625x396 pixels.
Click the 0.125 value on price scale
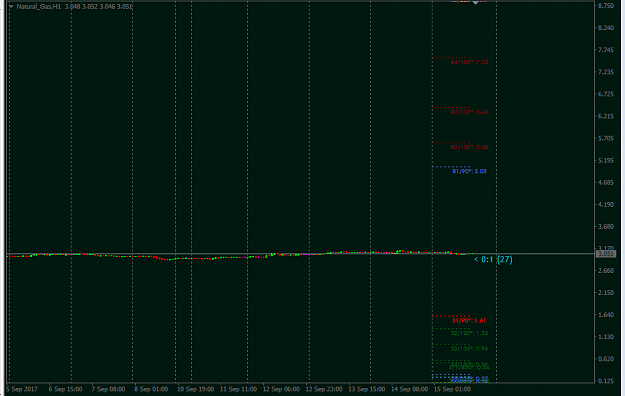click(x=606, y=381)
